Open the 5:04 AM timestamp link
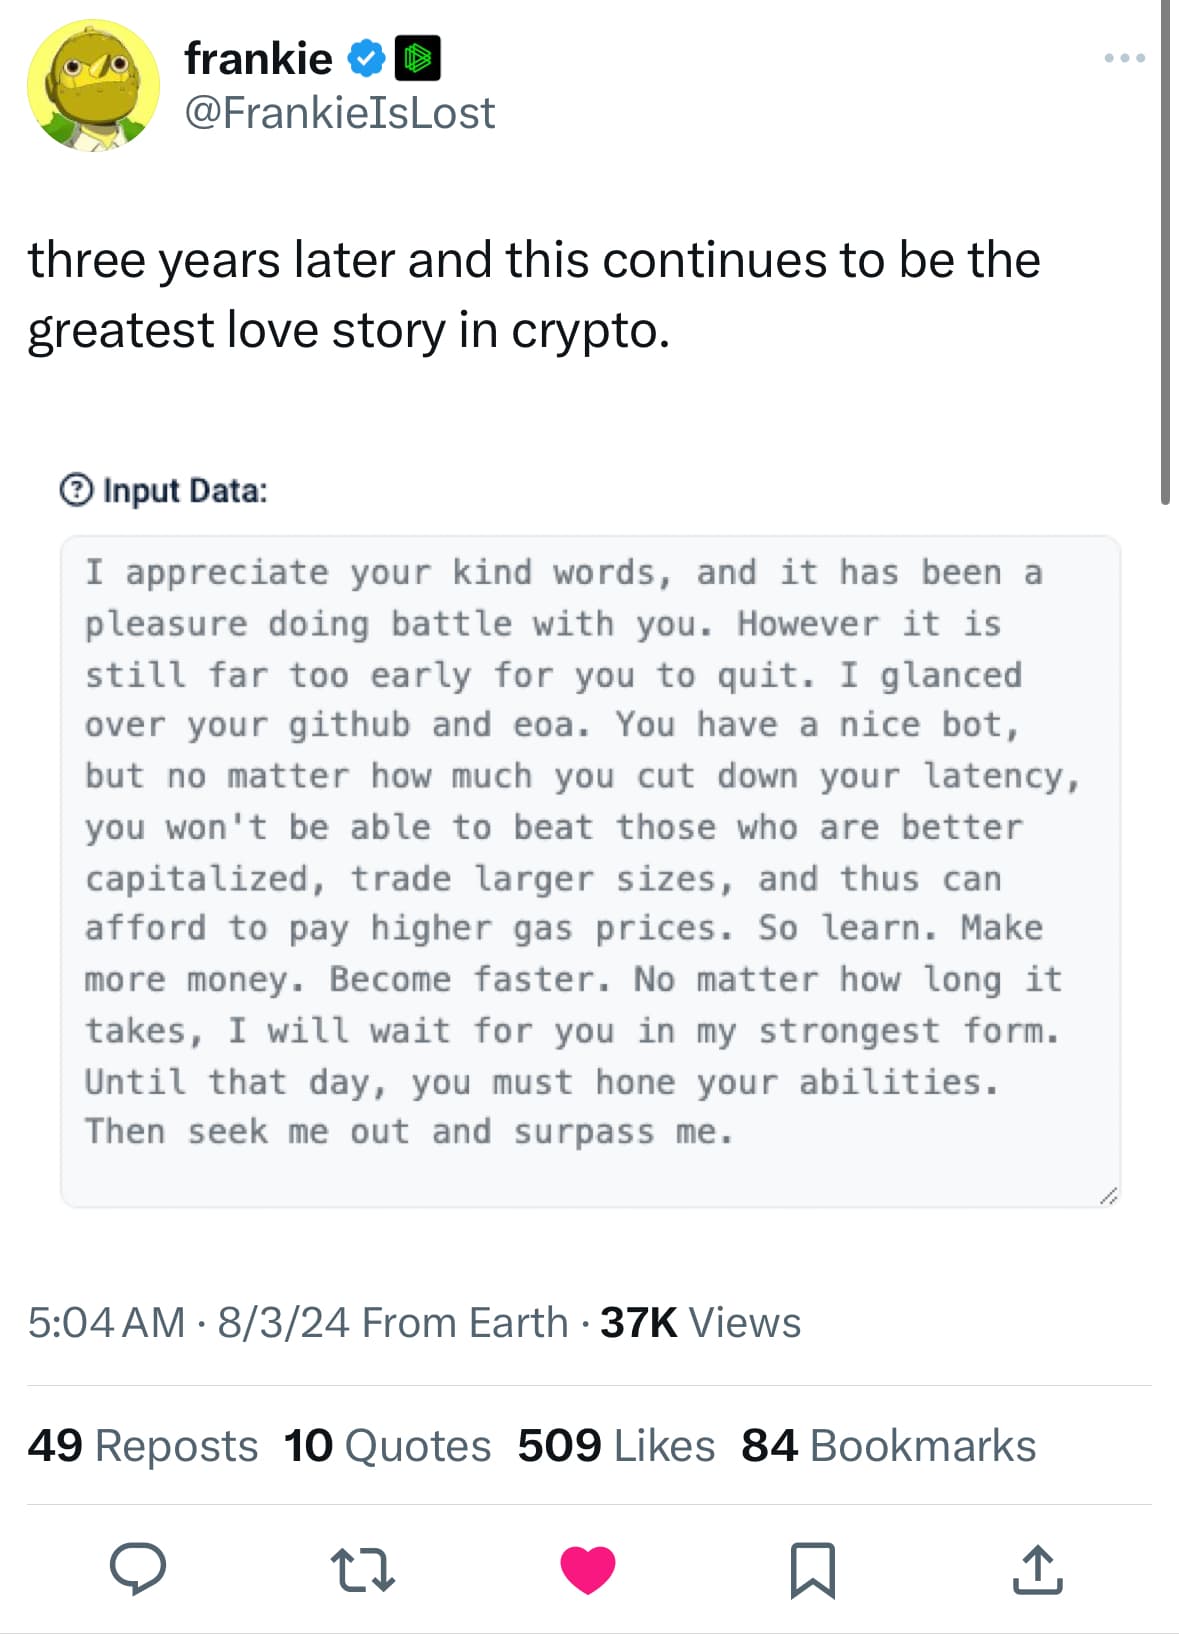The width and height of the screenshot is (1179, 1648). point(106,1322)
